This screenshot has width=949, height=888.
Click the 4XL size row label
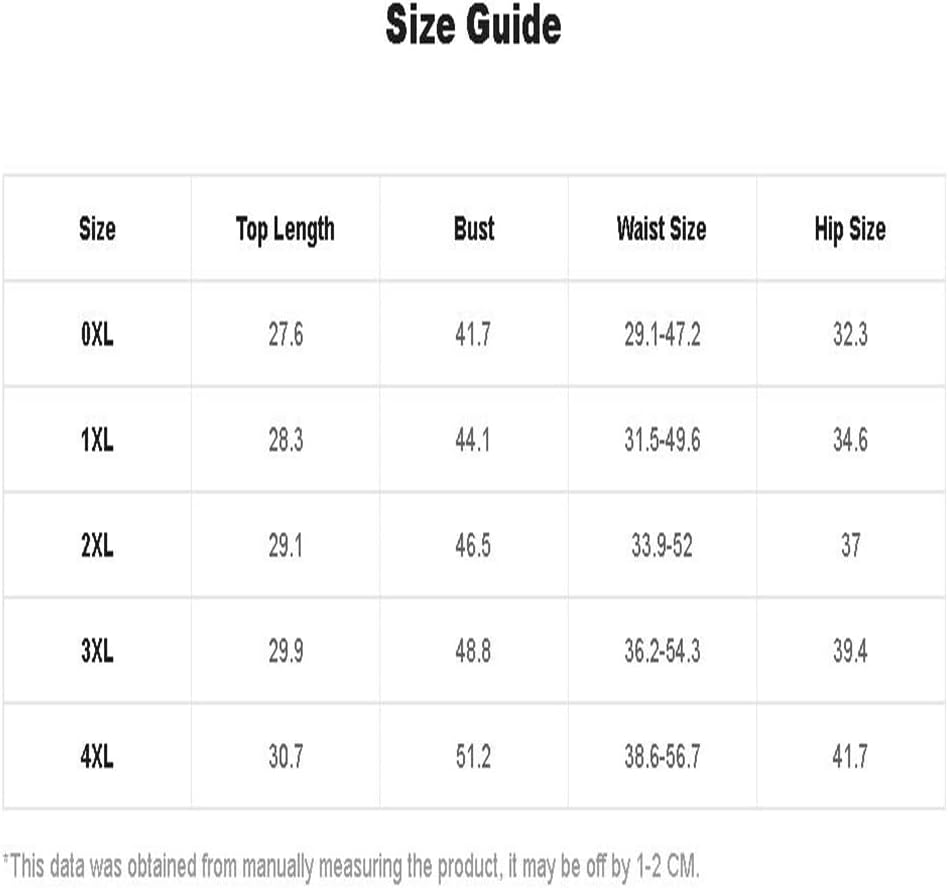97,756
